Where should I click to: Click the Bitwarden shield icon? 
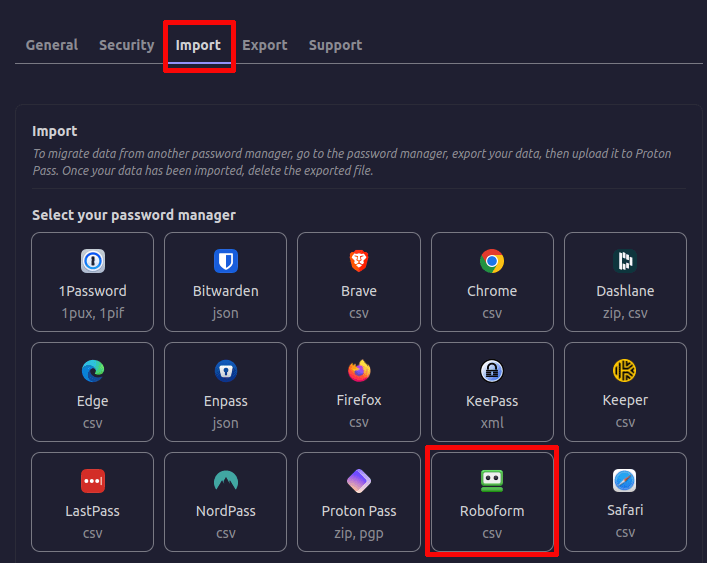[x=225, y=261]
